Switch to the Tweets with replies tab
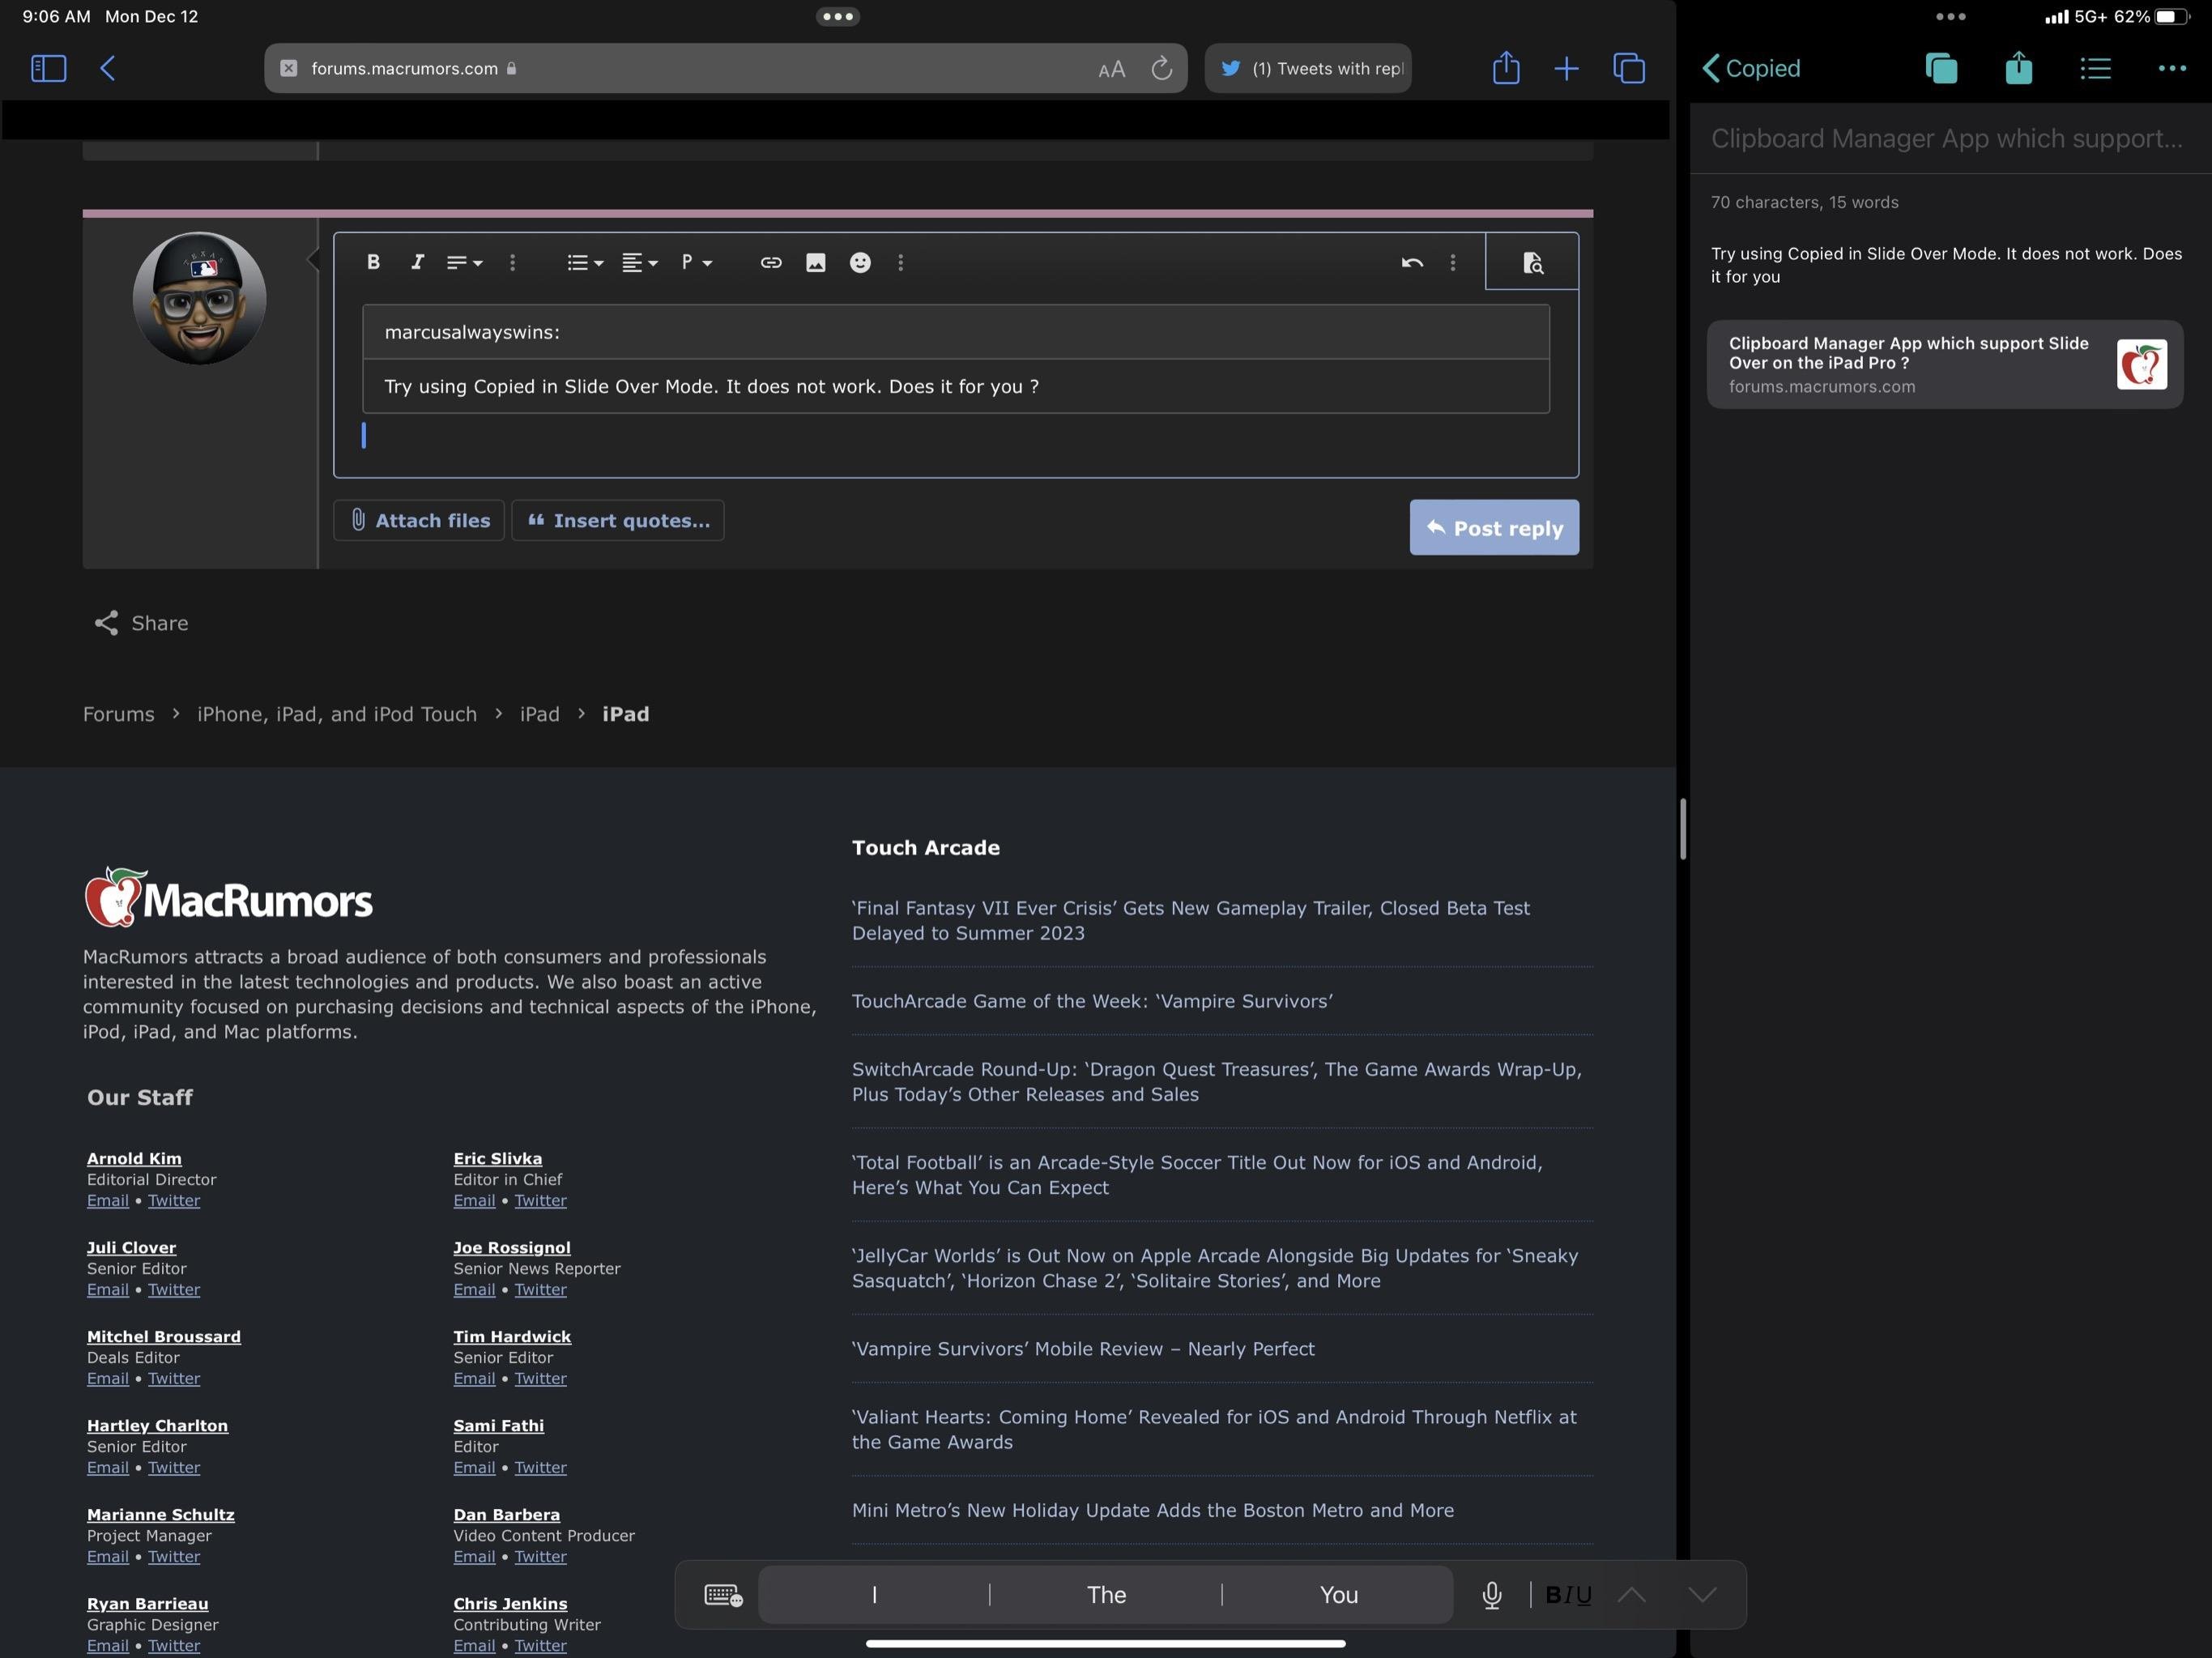 (1308, 68)
